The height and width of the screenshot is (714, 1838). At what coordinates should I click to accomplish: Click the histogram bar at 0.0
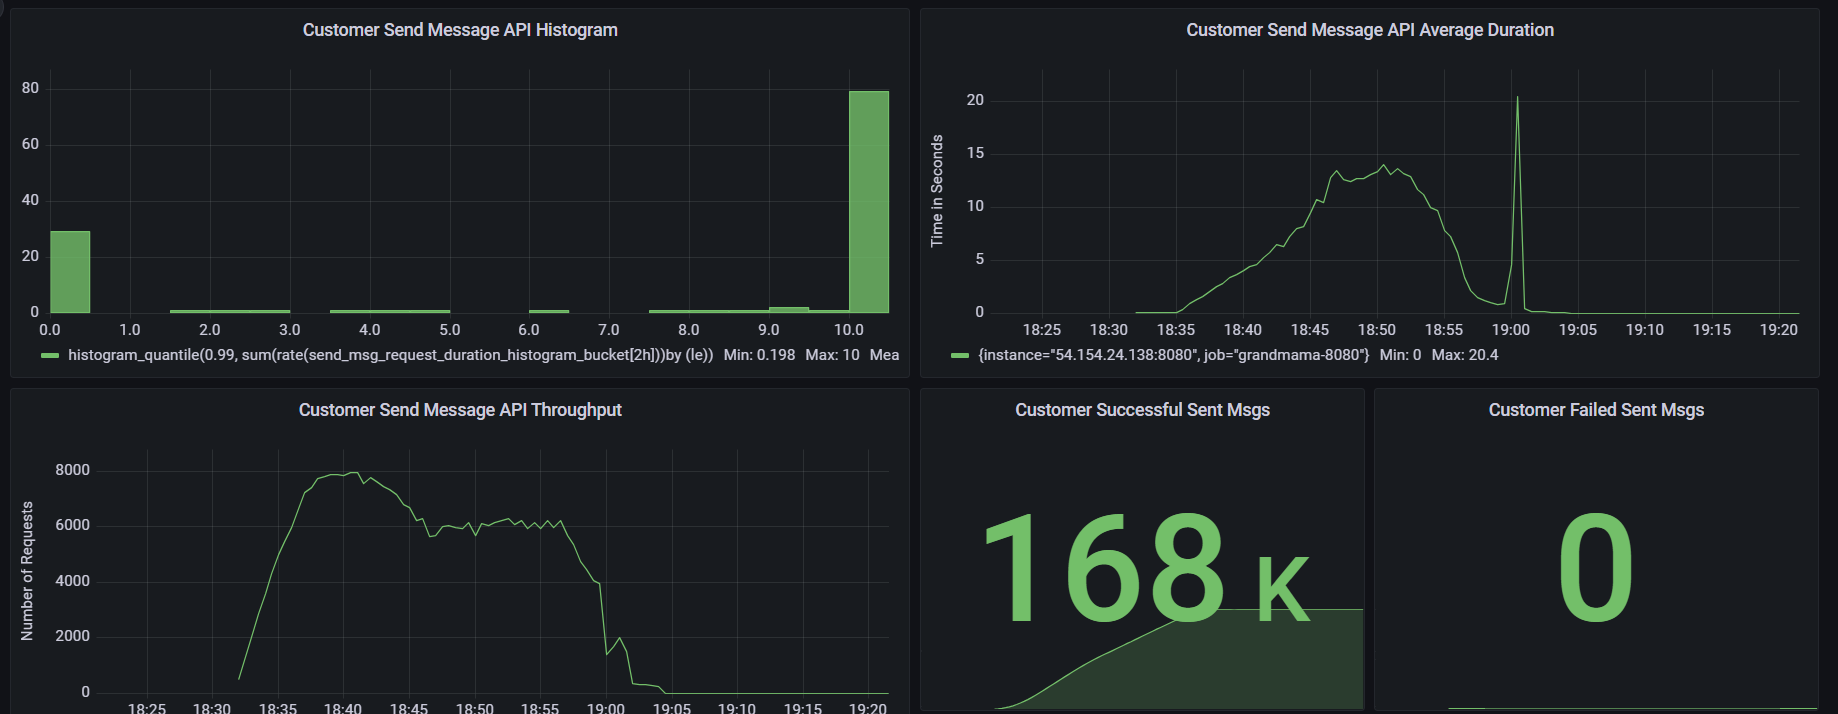point(70,272)
